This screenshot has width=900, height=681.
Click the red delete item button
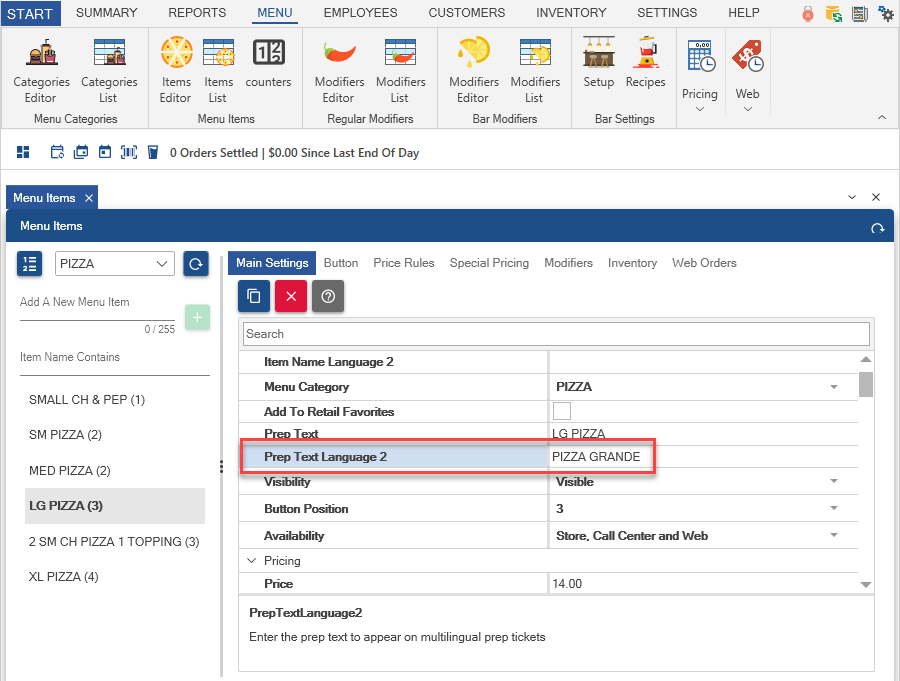tap(291, 295)
